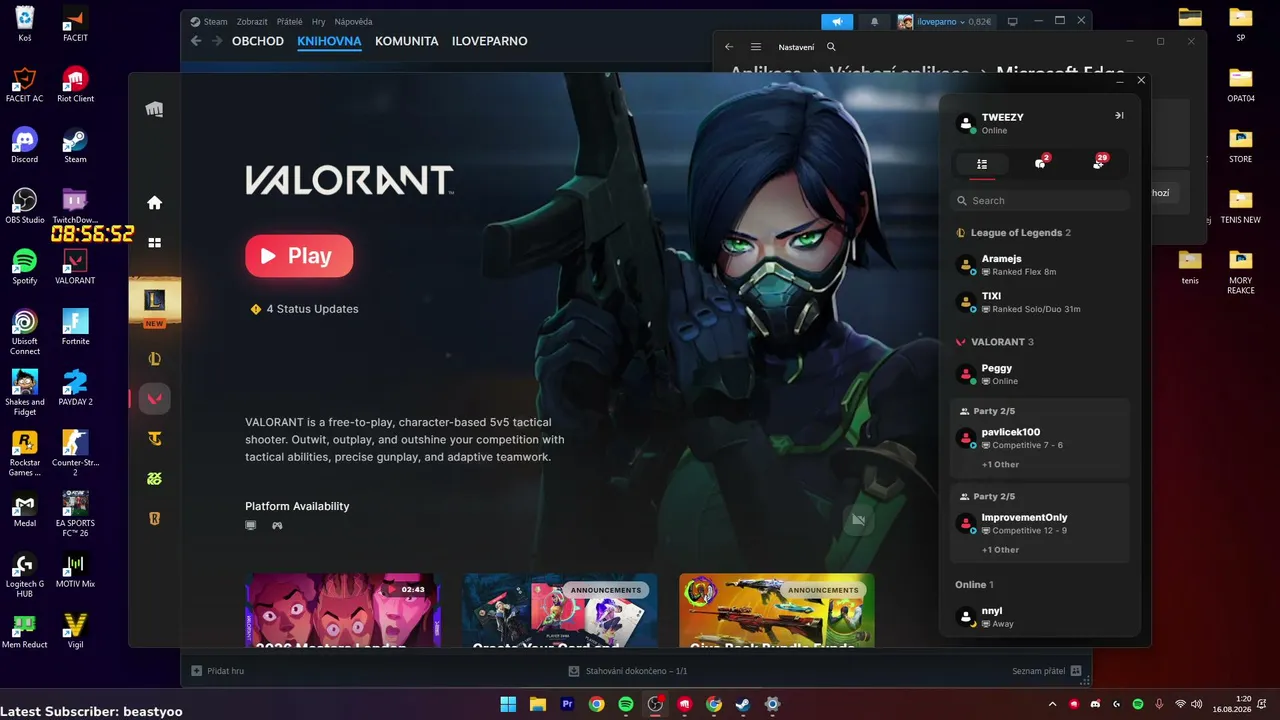Open the chats tab with 2 notifications
This screenshot has width=1280, height=720.
click(x=1040, y=164)
